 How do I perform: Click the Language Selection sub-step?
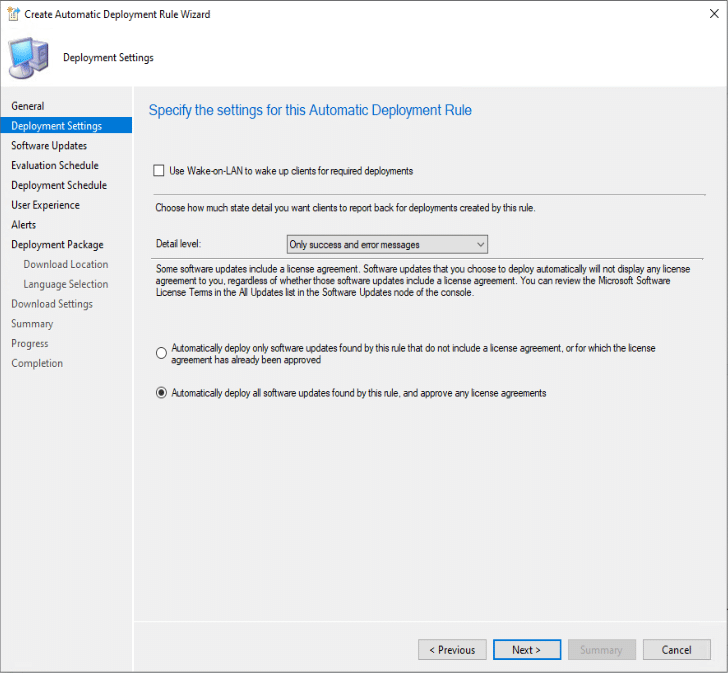point(66,284)
